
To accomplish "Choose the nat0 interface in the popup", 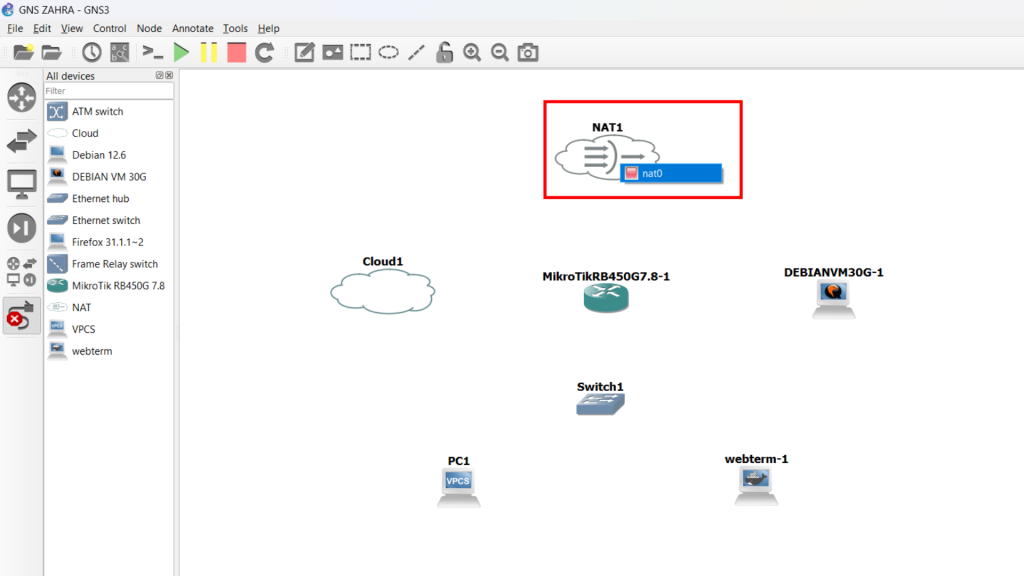I will [670, 173].
